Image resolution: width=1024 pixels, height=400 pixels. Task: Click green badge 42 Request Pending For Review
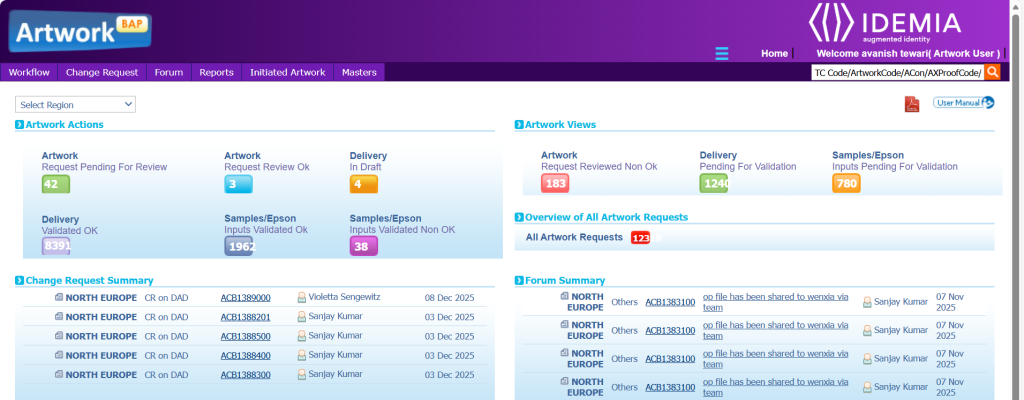tap(55, 184)
